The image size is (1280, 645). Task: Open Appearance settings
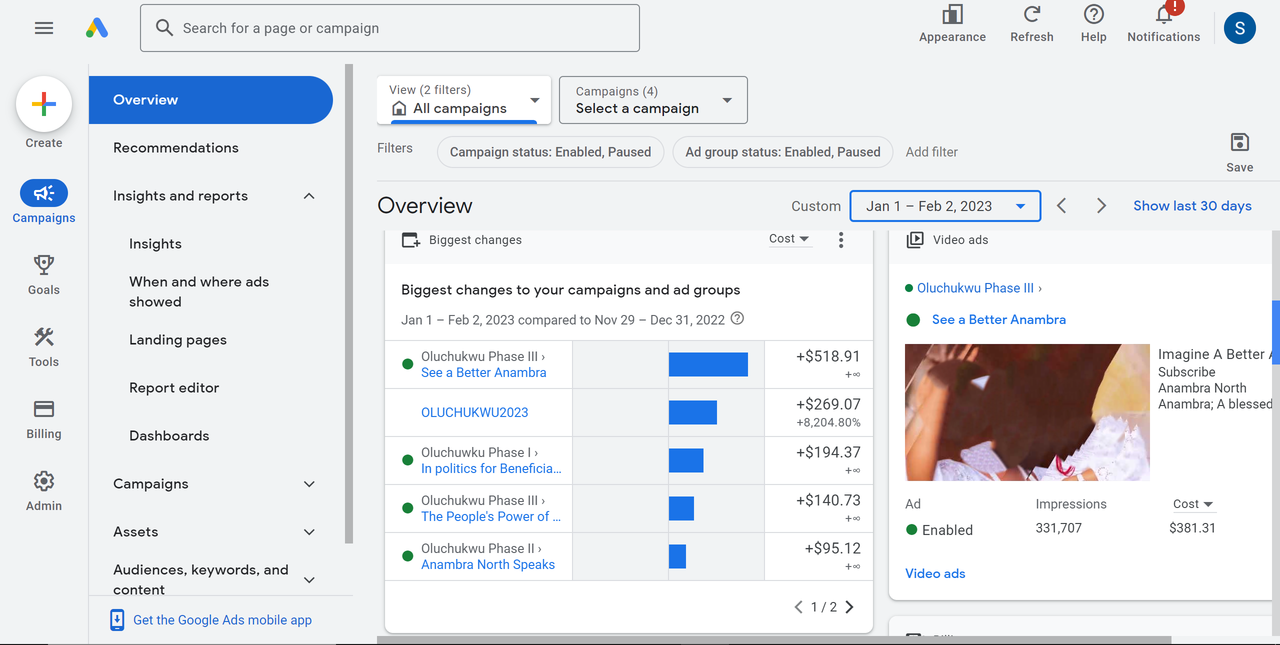952,24
